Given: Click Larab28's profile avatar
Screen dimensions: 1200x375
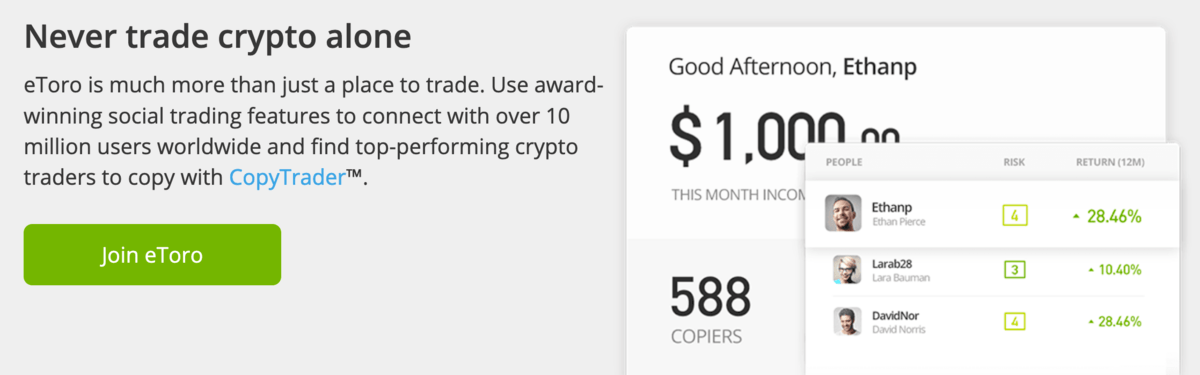Looking at the screenshot, I should pos(848,270).
